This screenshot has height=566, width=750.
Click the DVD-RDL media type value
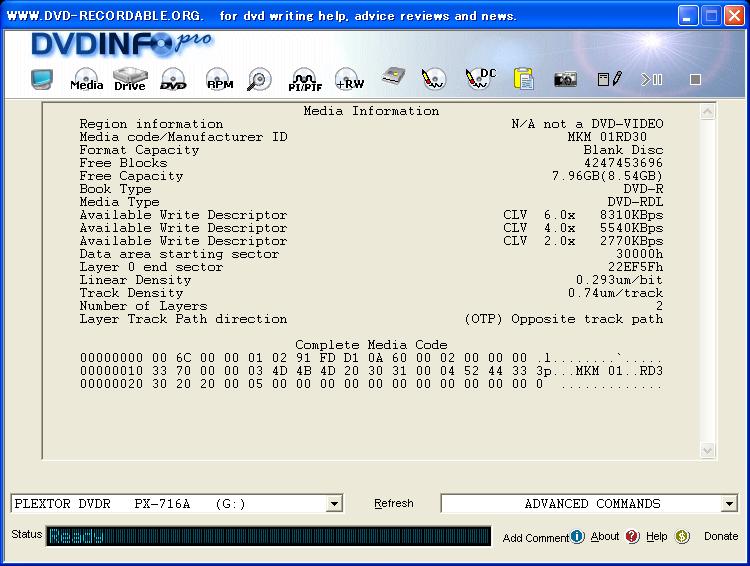point(635,202)
